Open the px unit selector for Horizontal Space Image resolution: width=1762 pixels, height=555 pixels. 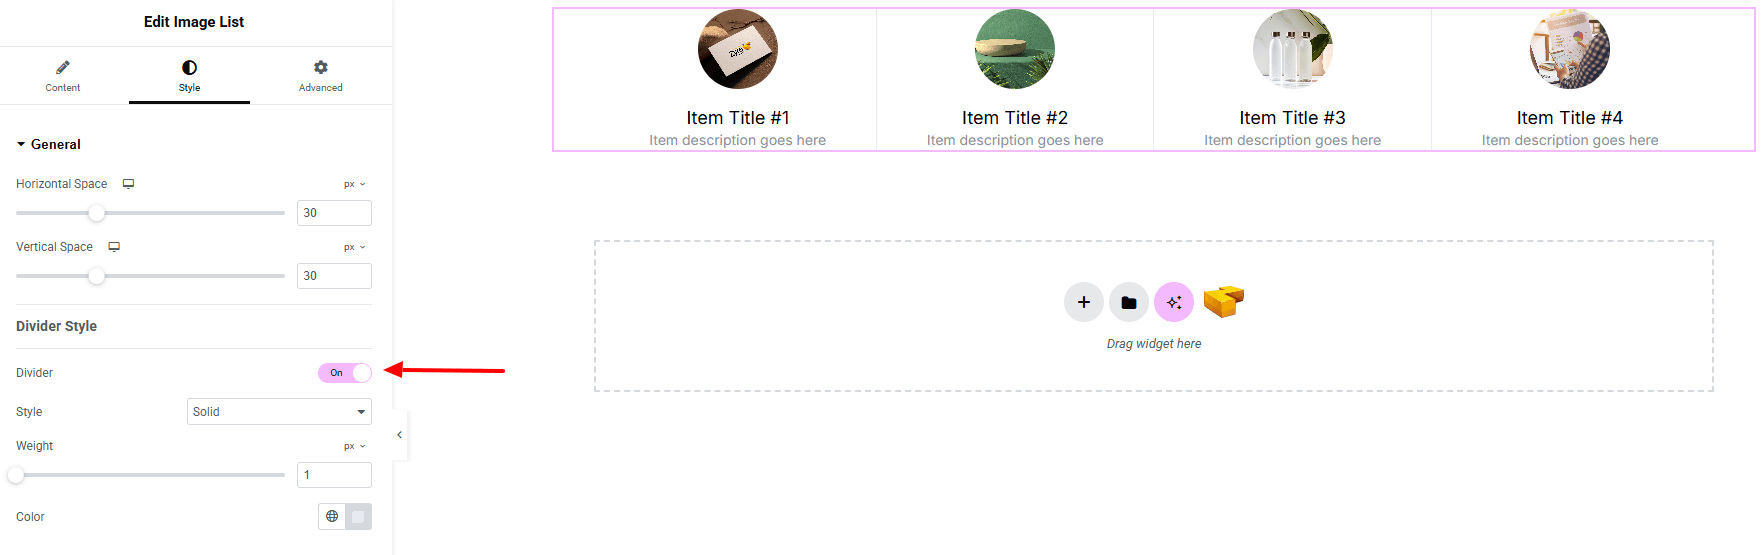pyautogui.click(x=354, y=184)
